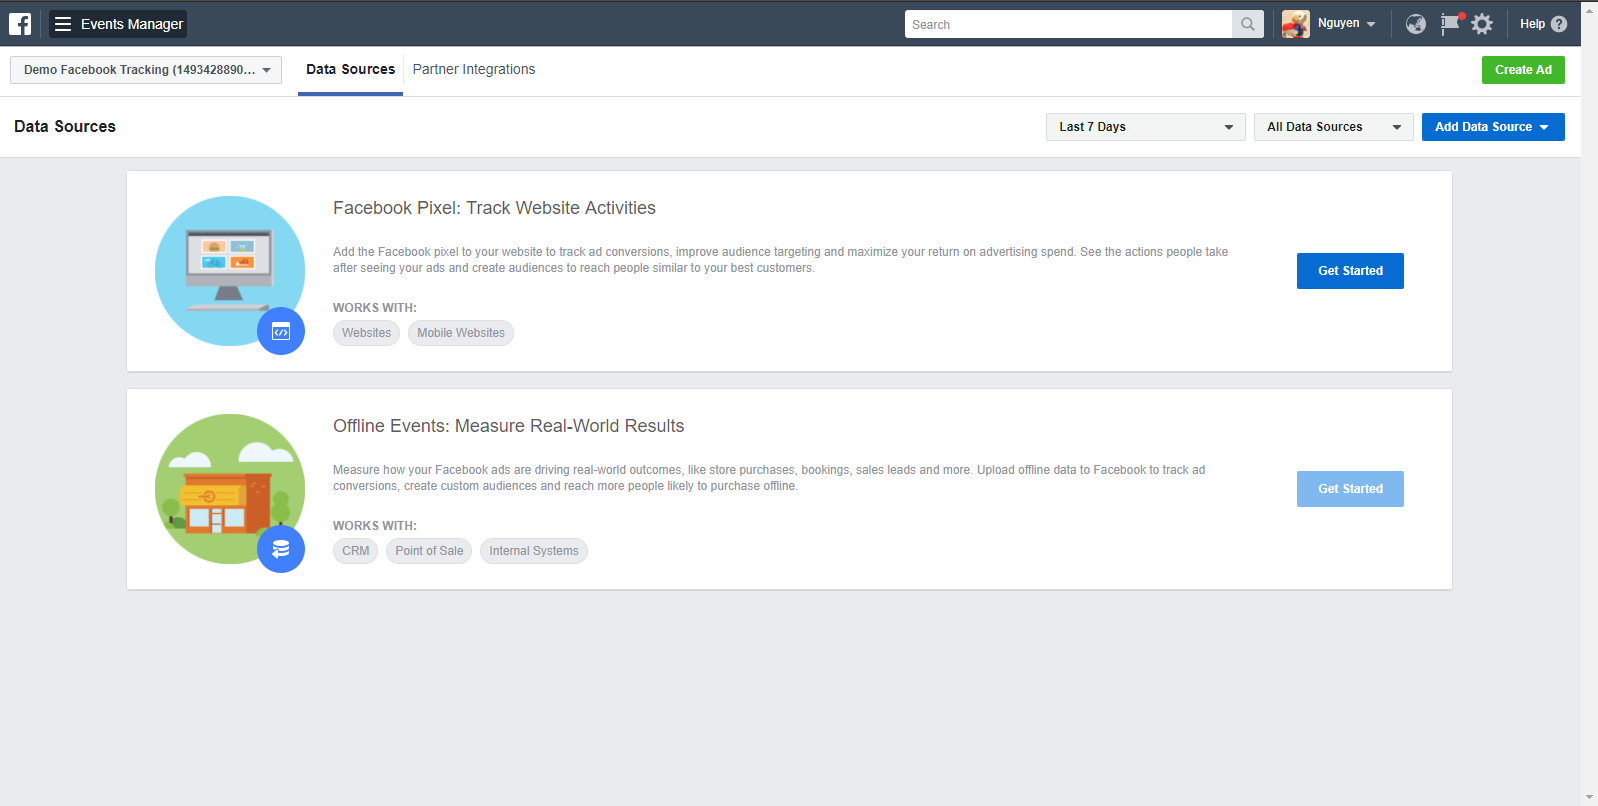Switch to the Partner Integrations tab
This screenshot has width=1598, height=806.
click(x=474, y=70)
